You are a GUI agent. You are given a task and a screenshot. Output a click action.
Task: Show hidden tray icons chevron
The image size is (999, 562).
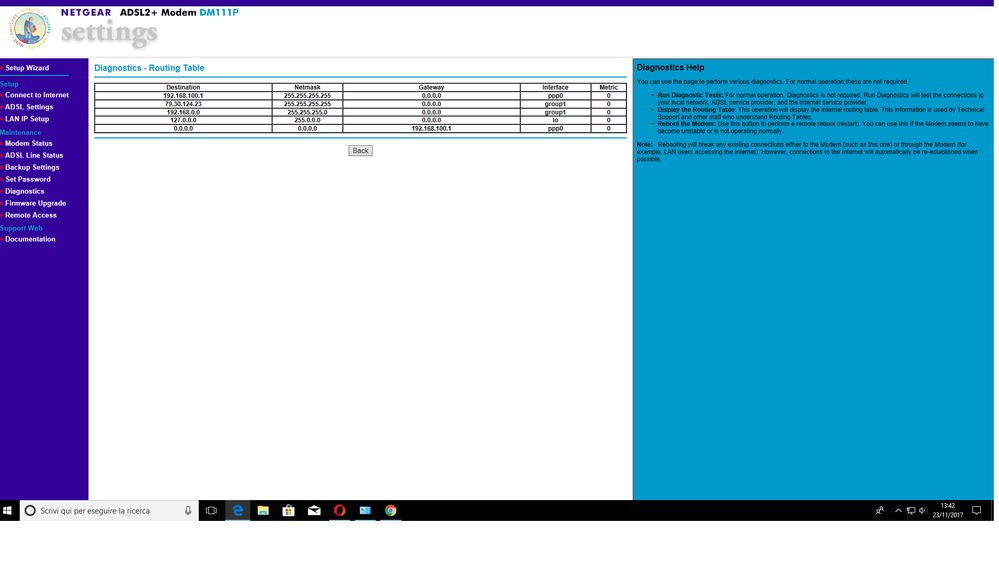coord(898,510)
